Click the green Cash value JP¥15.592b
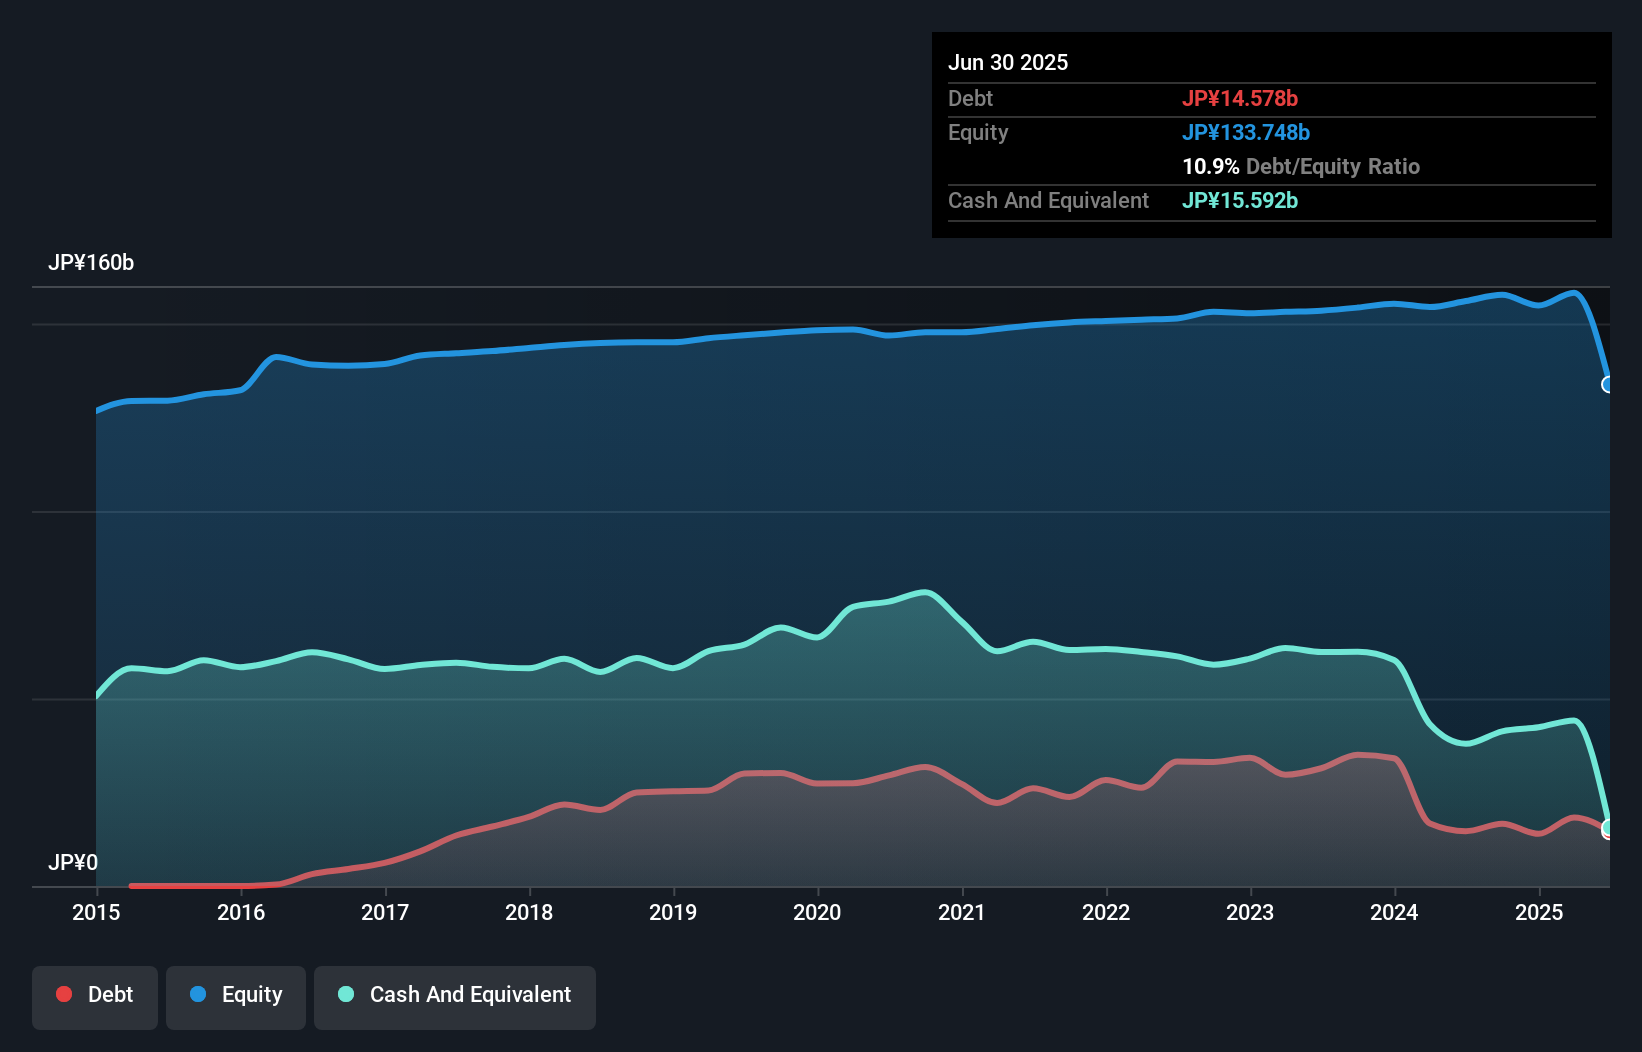 [x=1240, y=200]
